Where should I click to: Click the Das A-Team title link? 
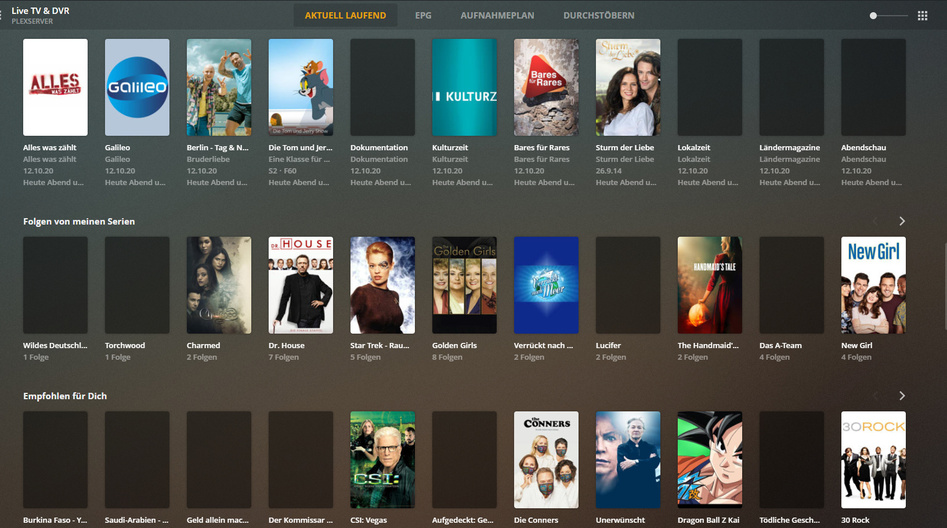[780, 346]
